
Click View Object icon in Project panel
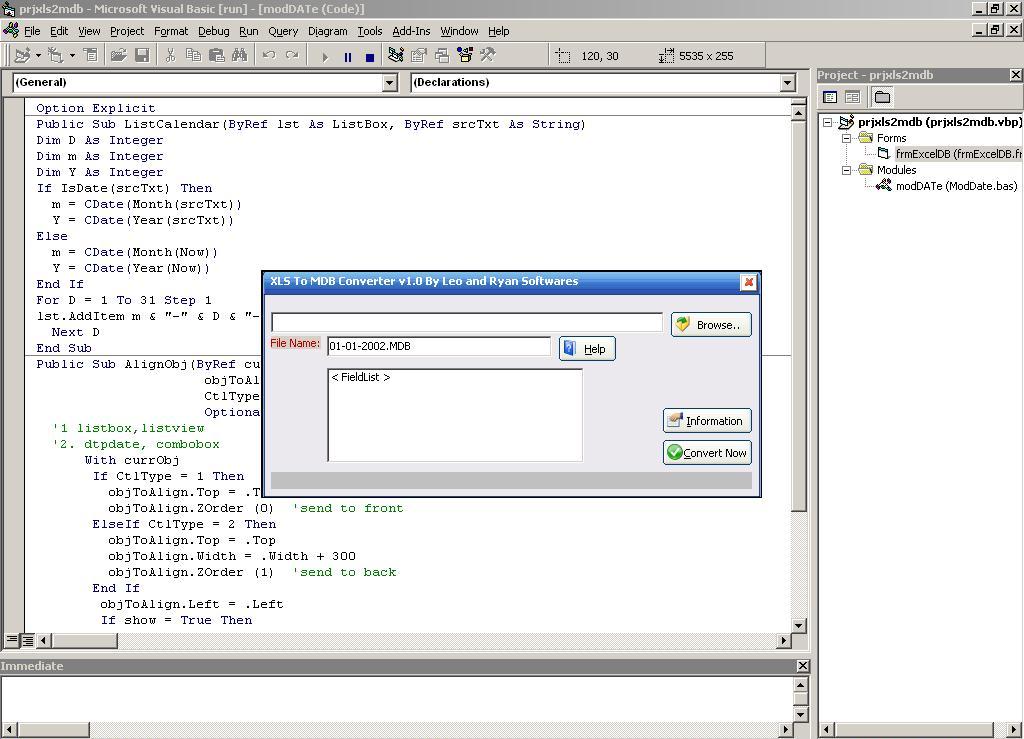[852, 97]
